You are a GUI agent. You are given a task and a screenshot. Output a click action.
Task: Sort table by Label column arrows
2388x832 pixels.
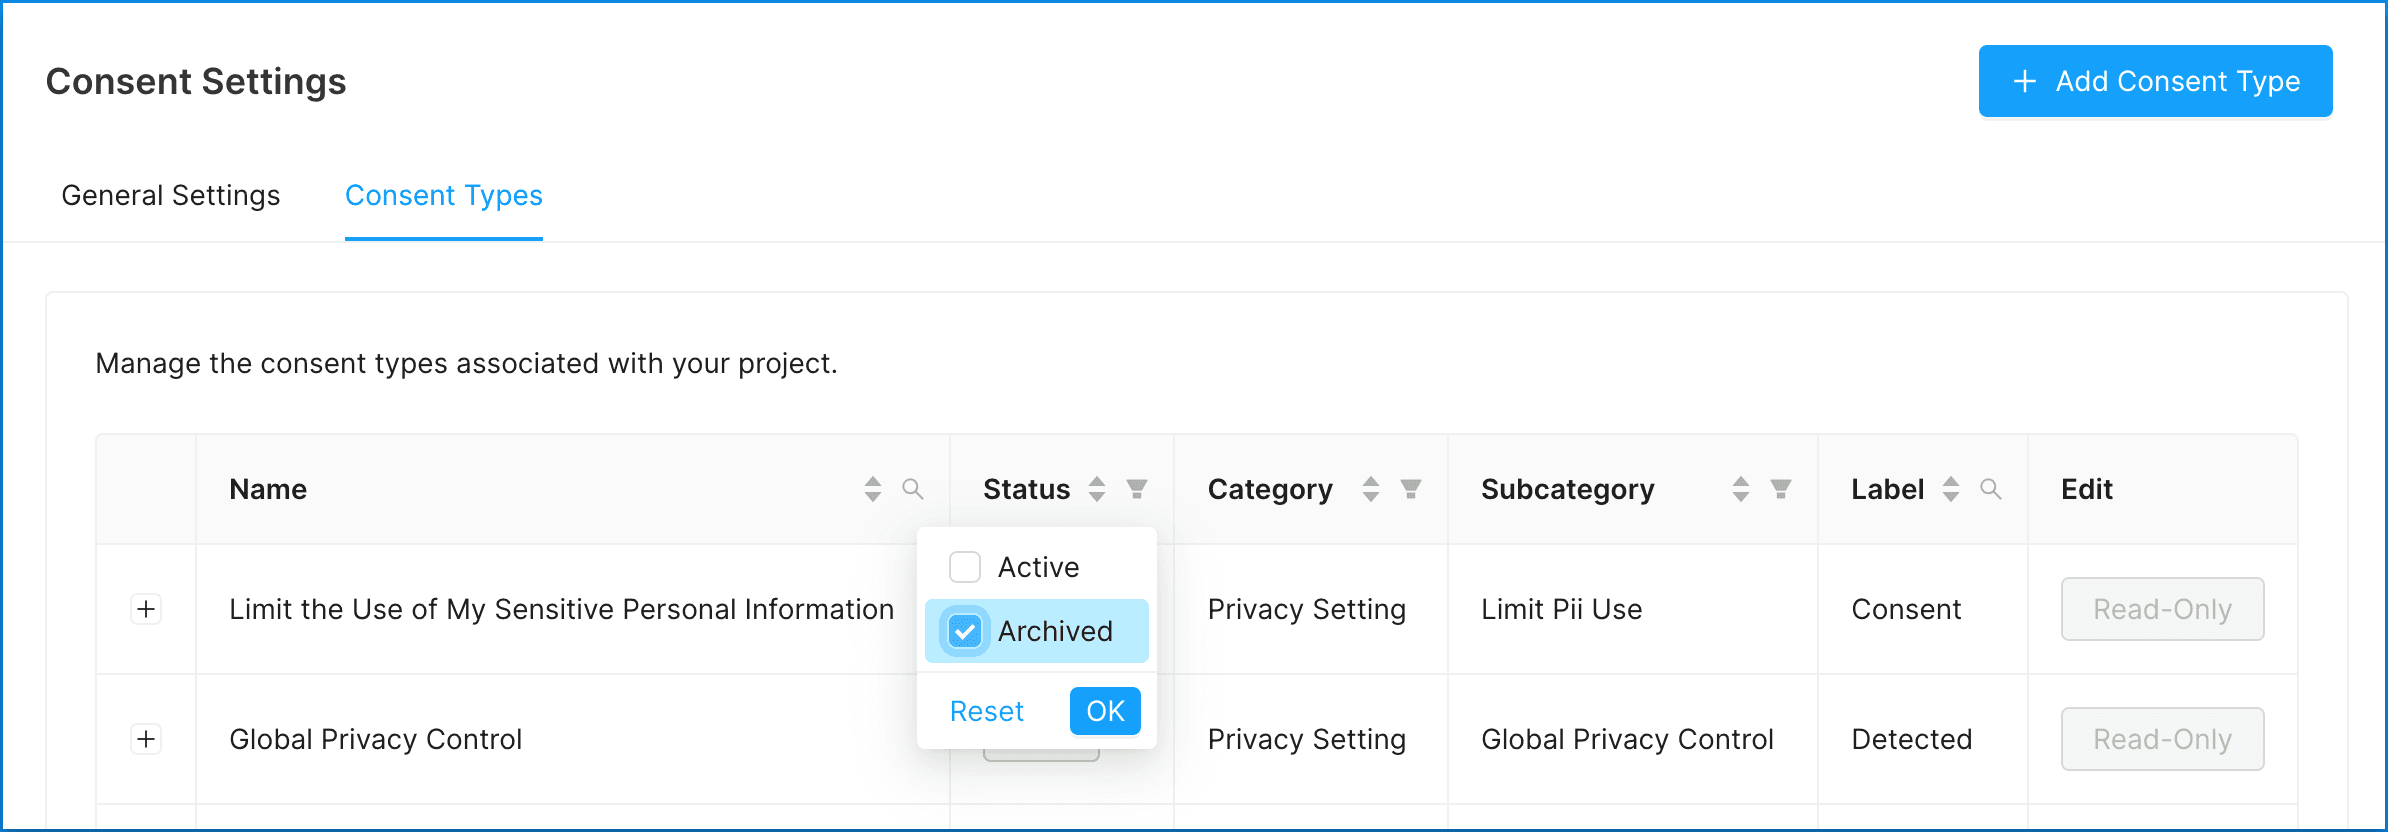[x=1951, y=489]
